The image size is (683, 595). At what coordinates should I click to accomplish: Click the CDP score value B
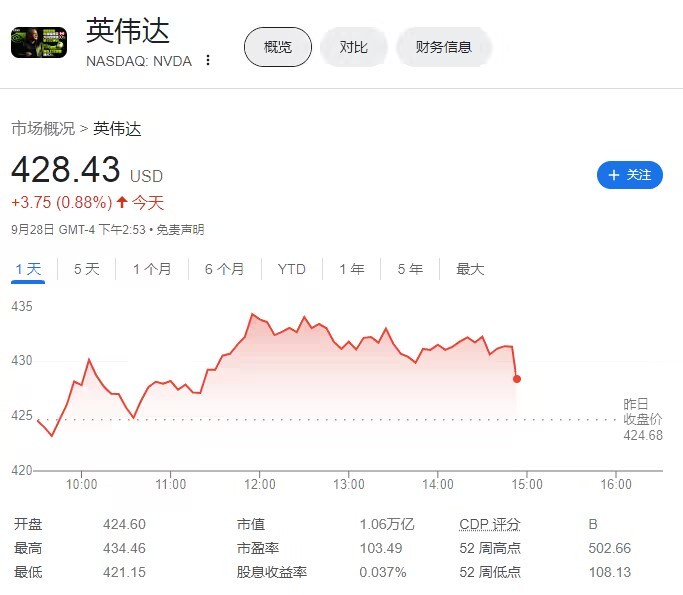tap(593, 524)
